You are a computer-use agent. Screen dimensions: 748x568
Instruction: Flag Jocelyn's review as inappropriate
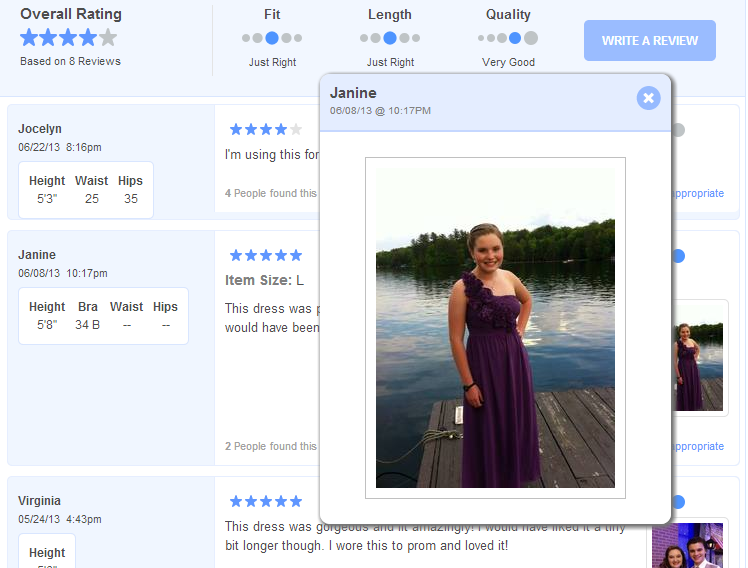coord(697,193)
